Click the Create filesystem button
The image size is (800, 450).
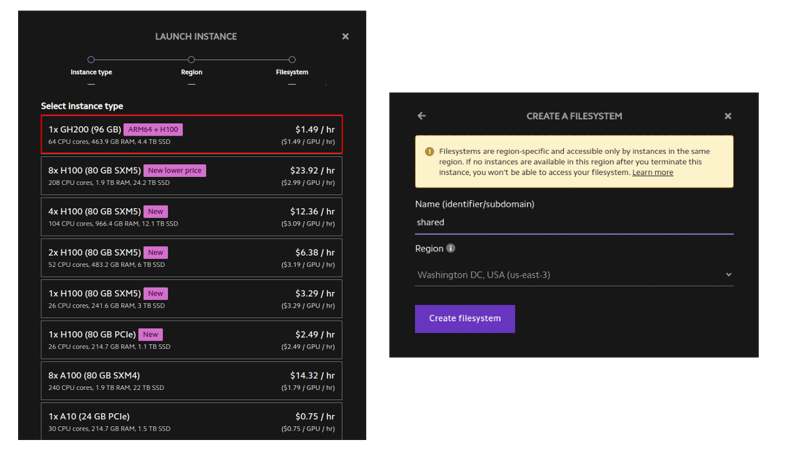465,318
